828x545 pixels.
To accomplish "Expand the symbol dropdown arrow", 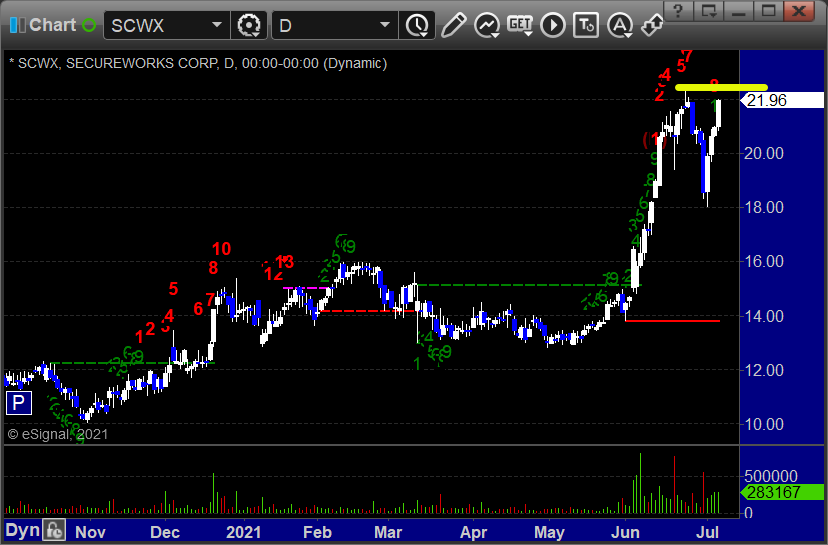I will (217, 25).
